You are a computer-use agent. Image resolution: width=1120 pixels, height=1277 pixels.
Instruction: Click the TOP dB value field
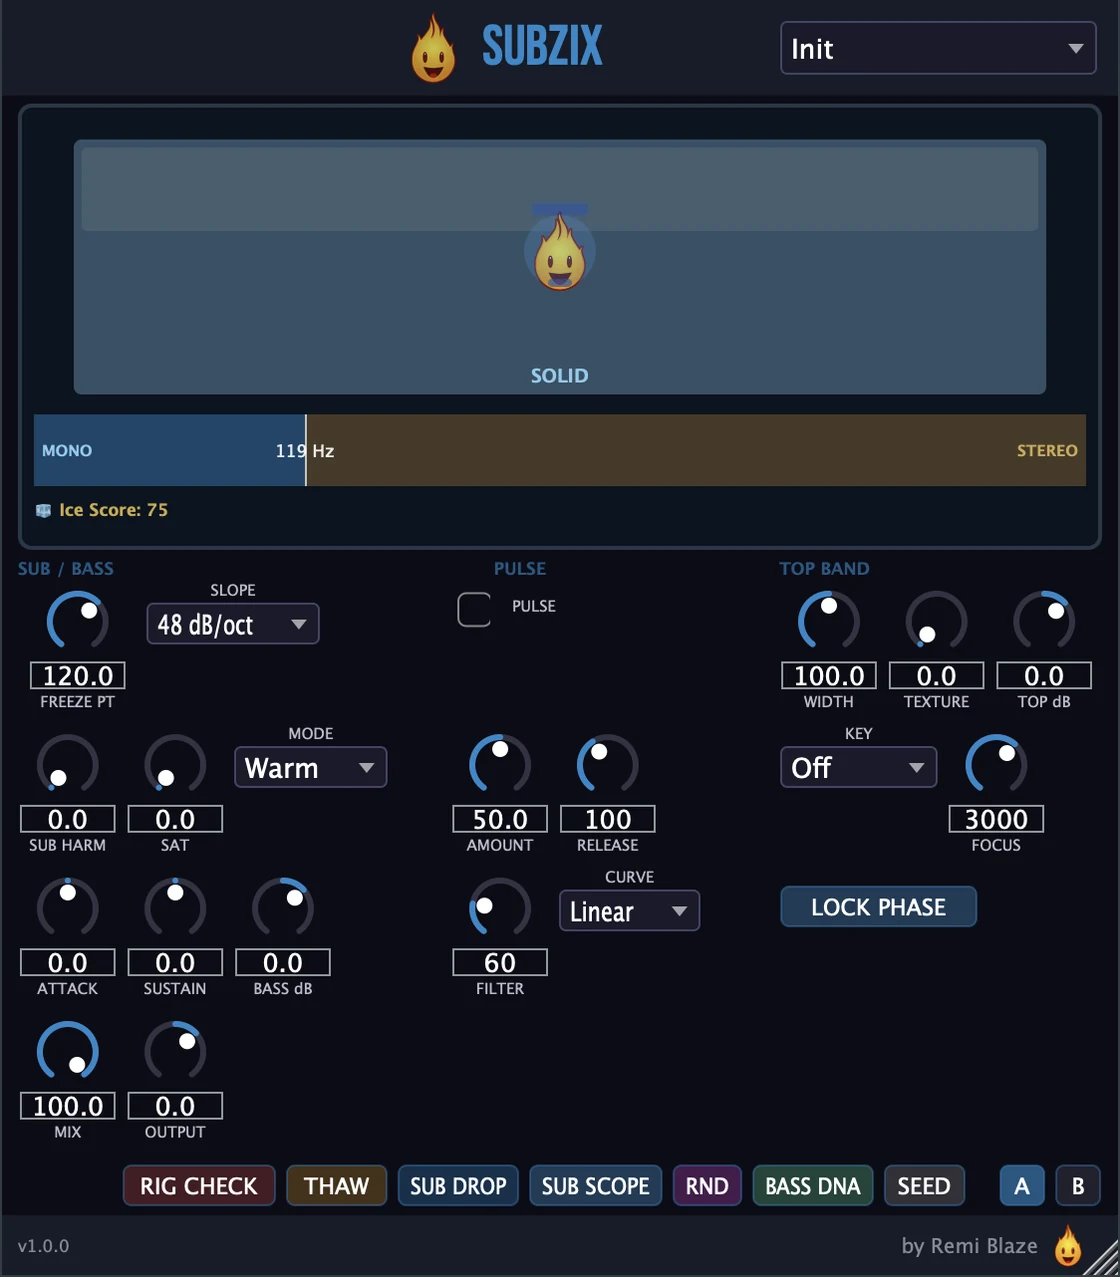pos(1044,676)
